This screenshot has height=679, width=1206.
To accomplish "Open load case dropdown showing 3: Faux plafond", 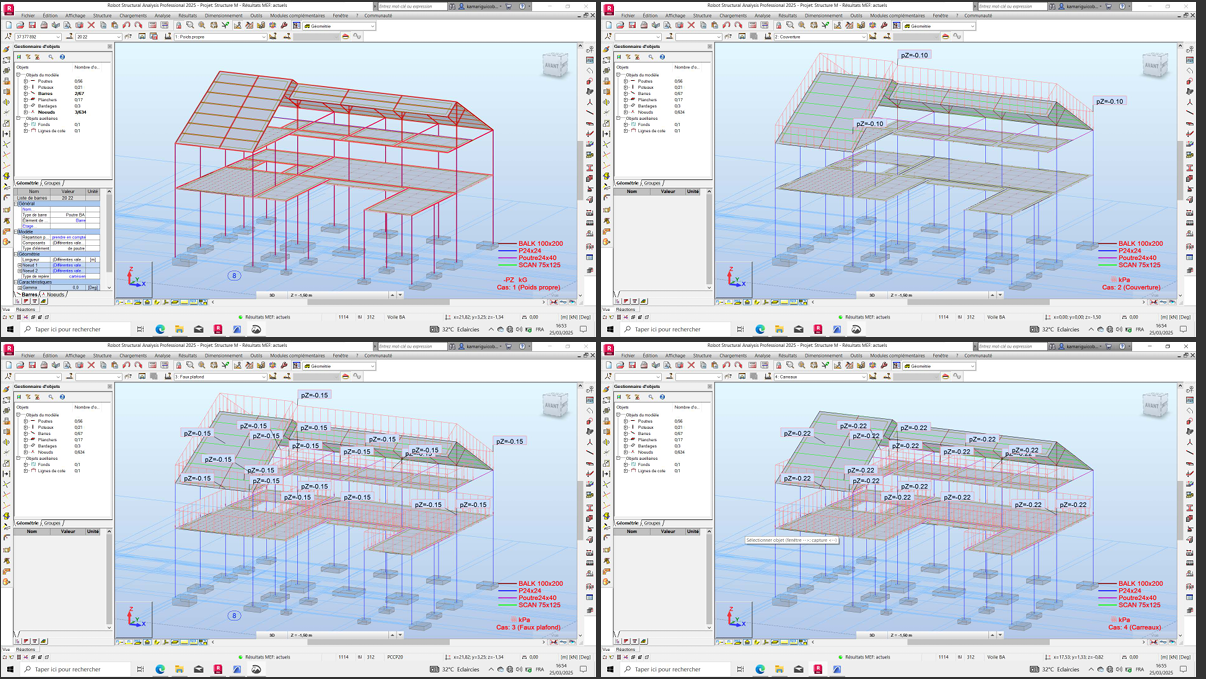I will (x=264, y=377).
